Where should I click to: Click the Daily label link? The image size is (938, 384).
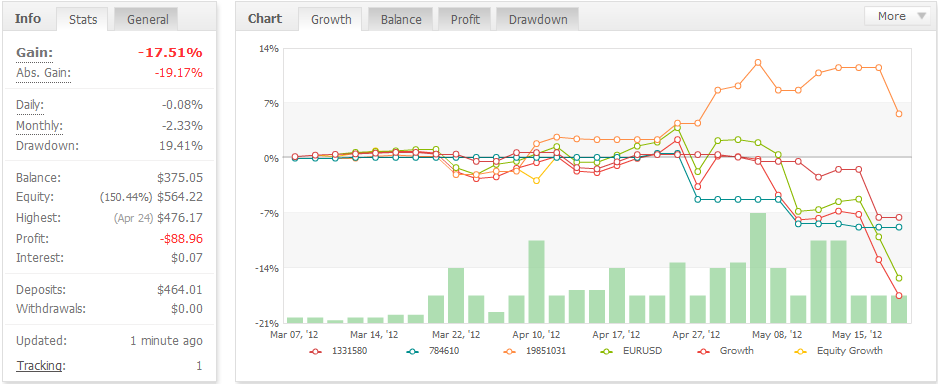[x=30, y=105]
